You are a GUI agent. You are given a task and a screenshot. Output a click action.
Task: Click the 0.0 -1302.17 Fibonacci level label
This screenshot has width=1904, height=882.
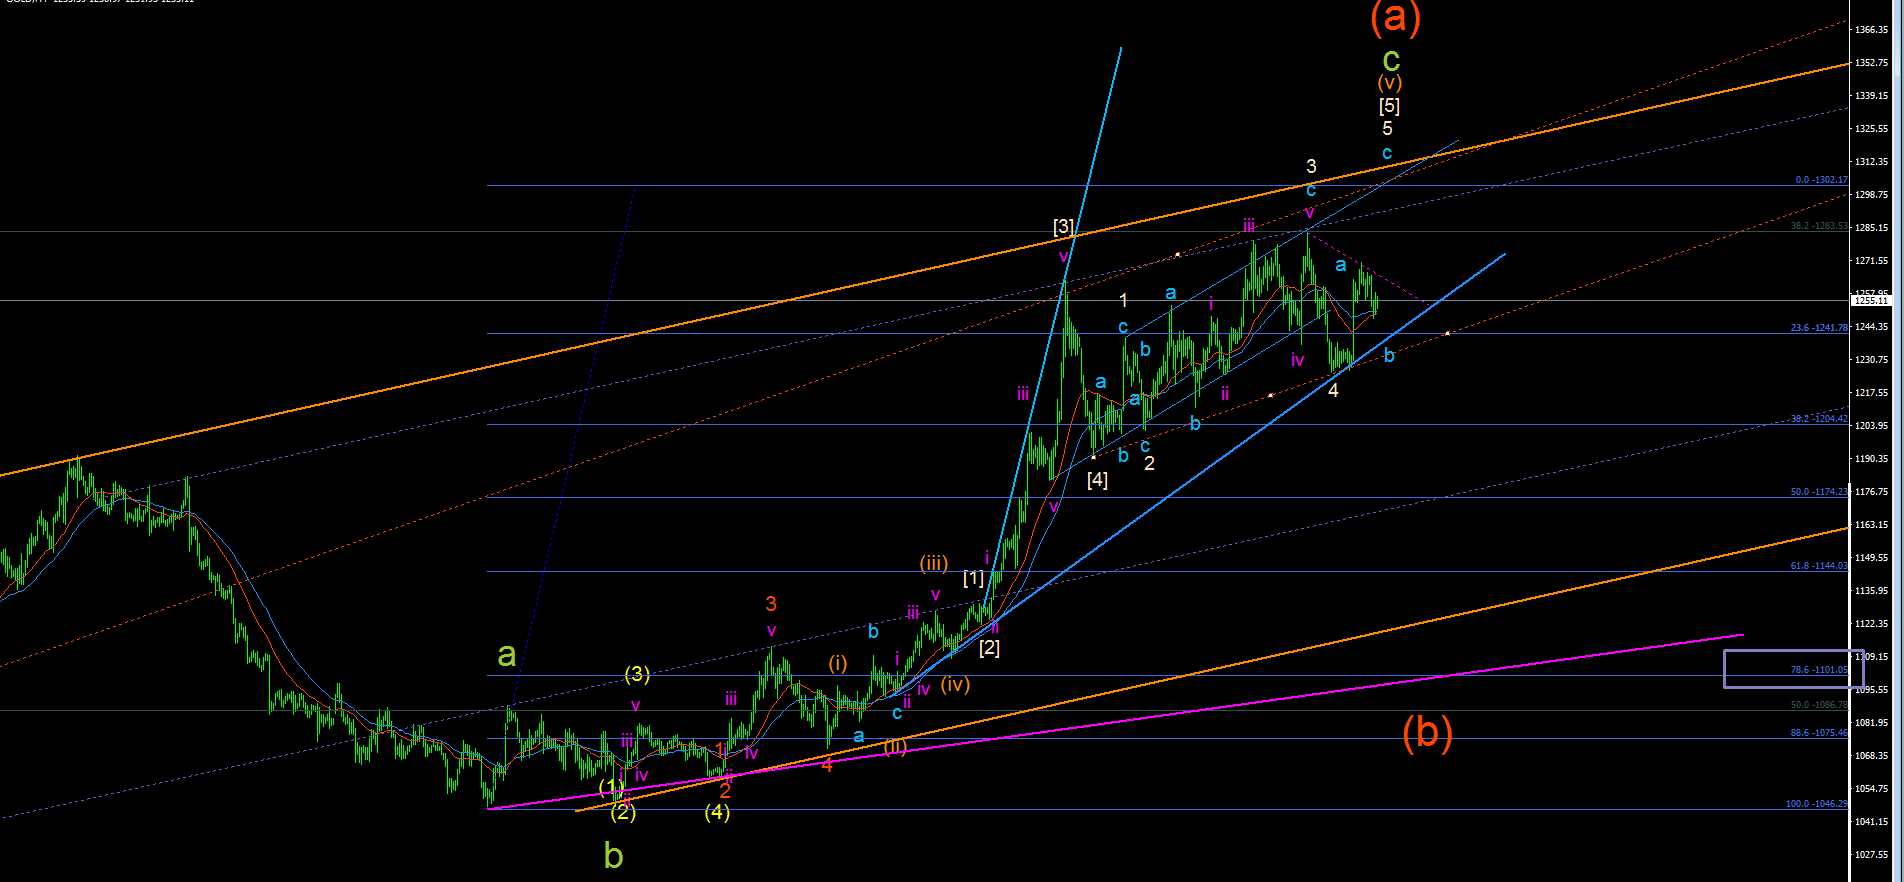point(1821,180)
